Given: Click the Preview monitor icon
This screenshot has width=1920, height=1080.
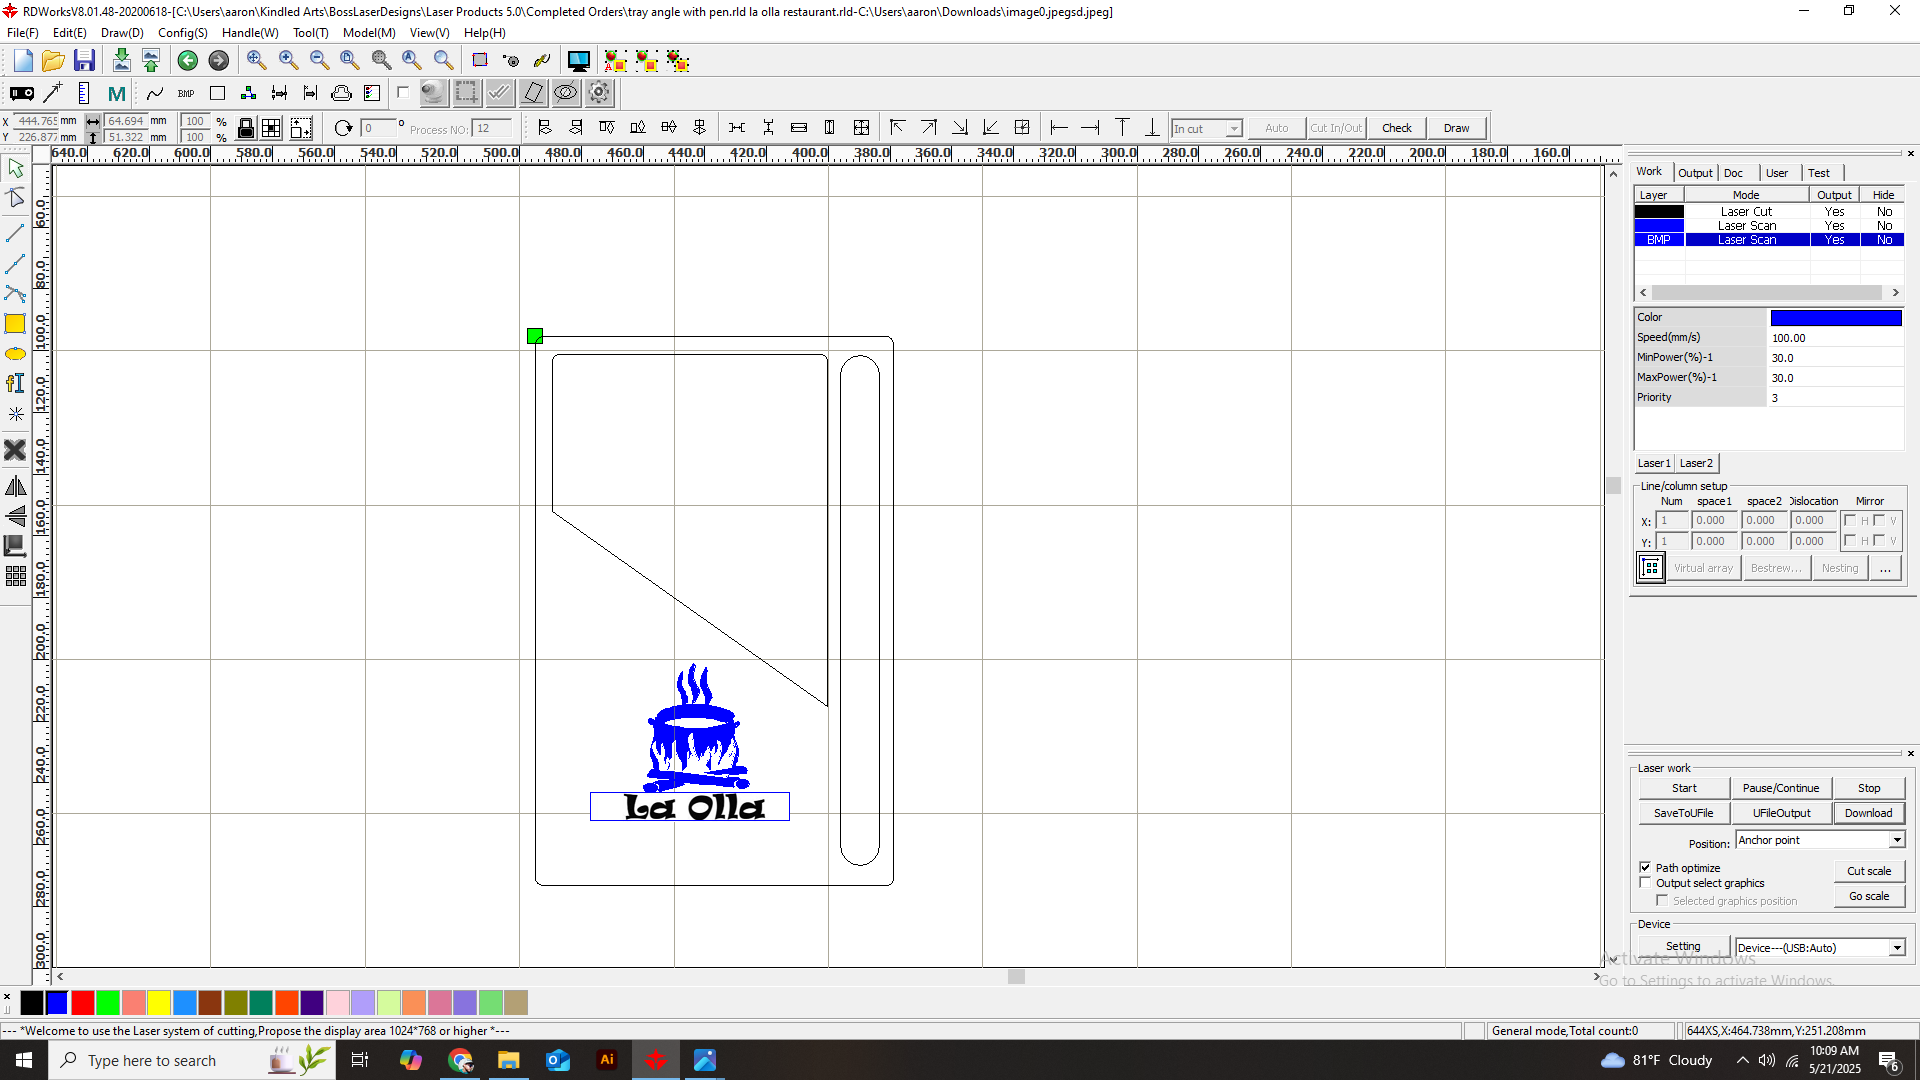Looking at the screenshot, I should point(578,61).
